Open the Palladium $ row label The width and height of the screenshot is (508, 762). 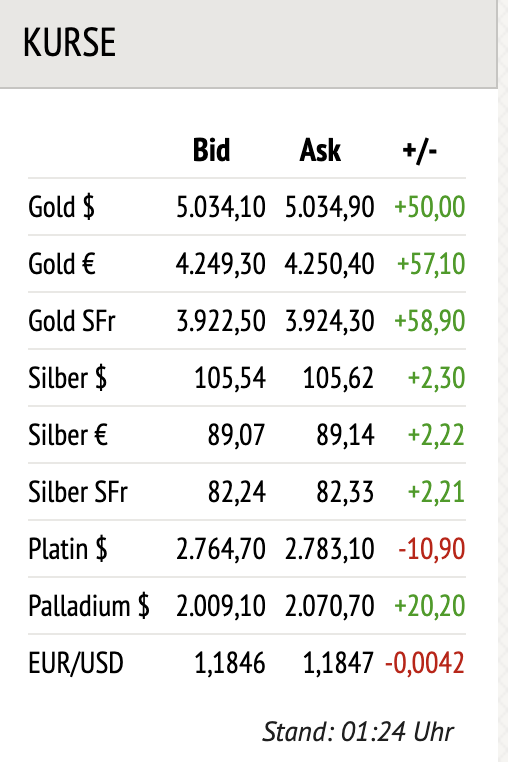(x=89, y=606)
